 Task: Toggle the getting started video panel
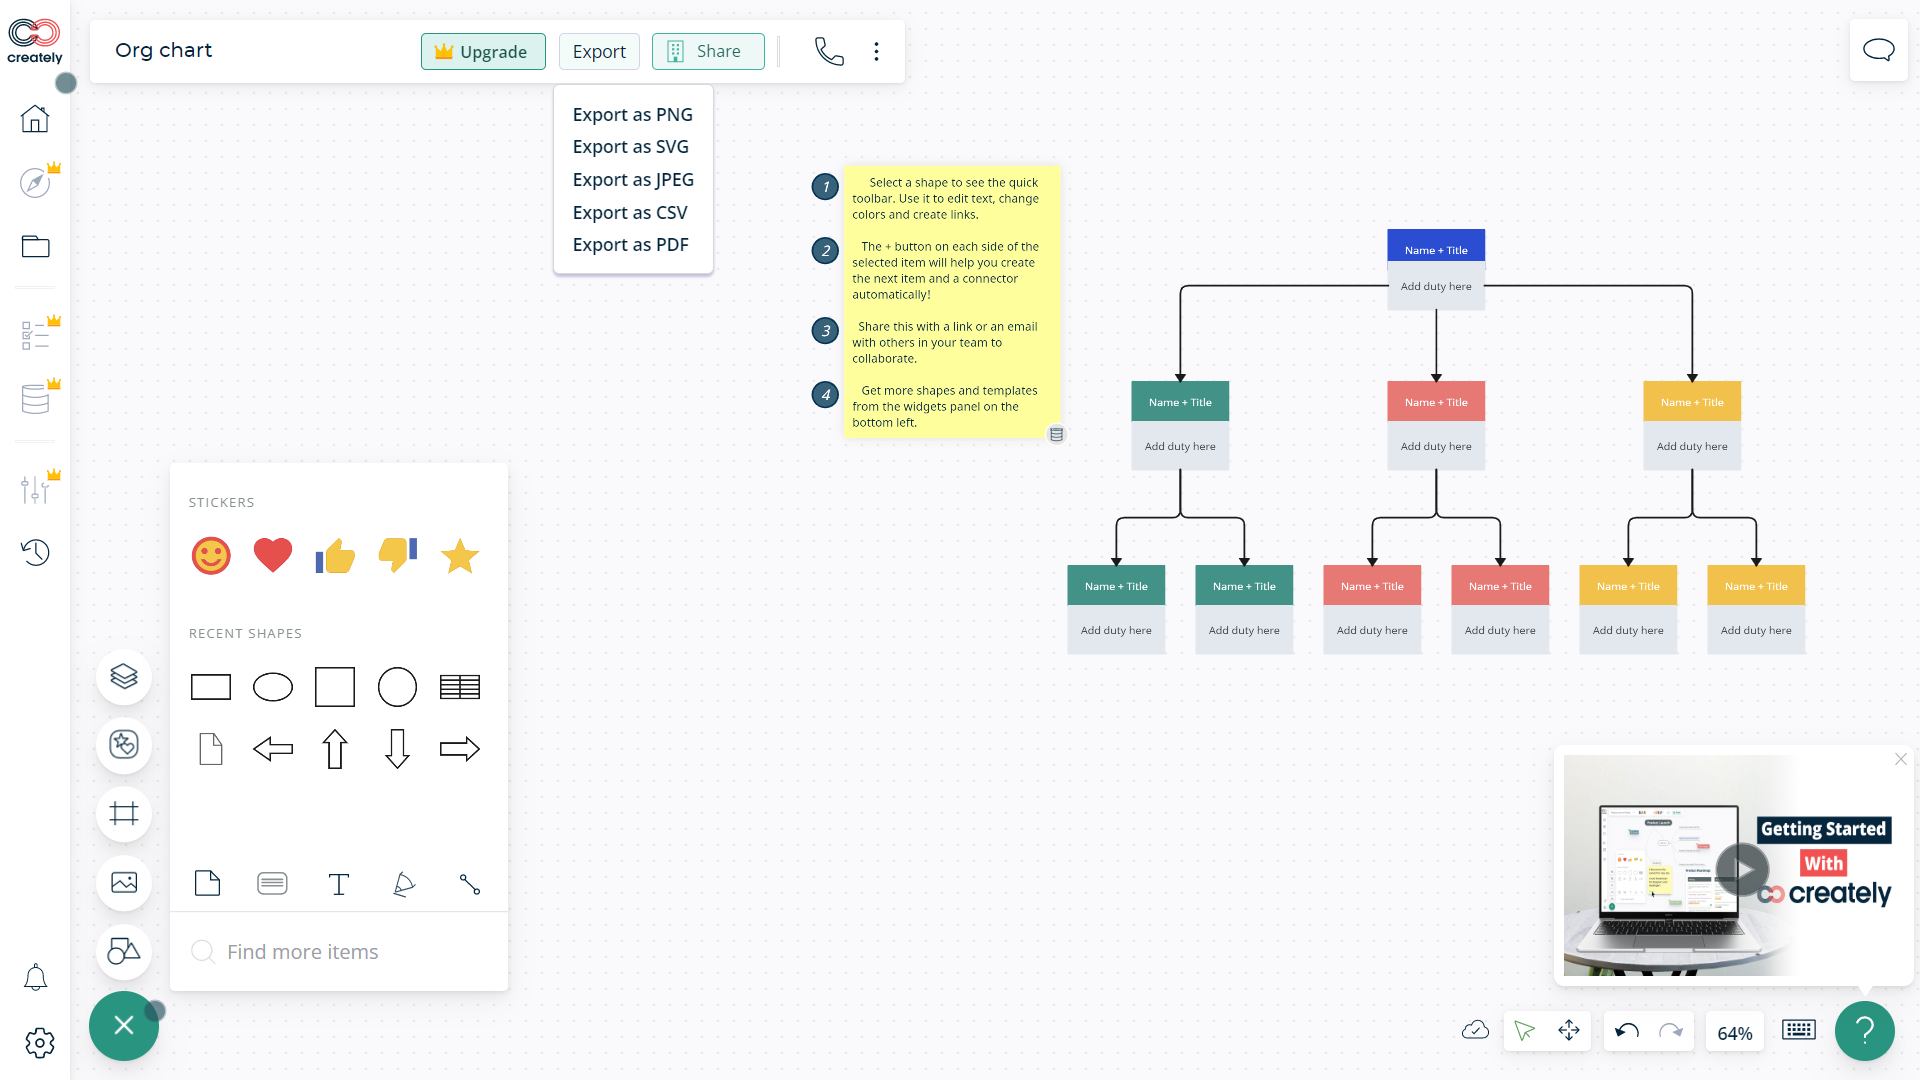click(1899, 758)
